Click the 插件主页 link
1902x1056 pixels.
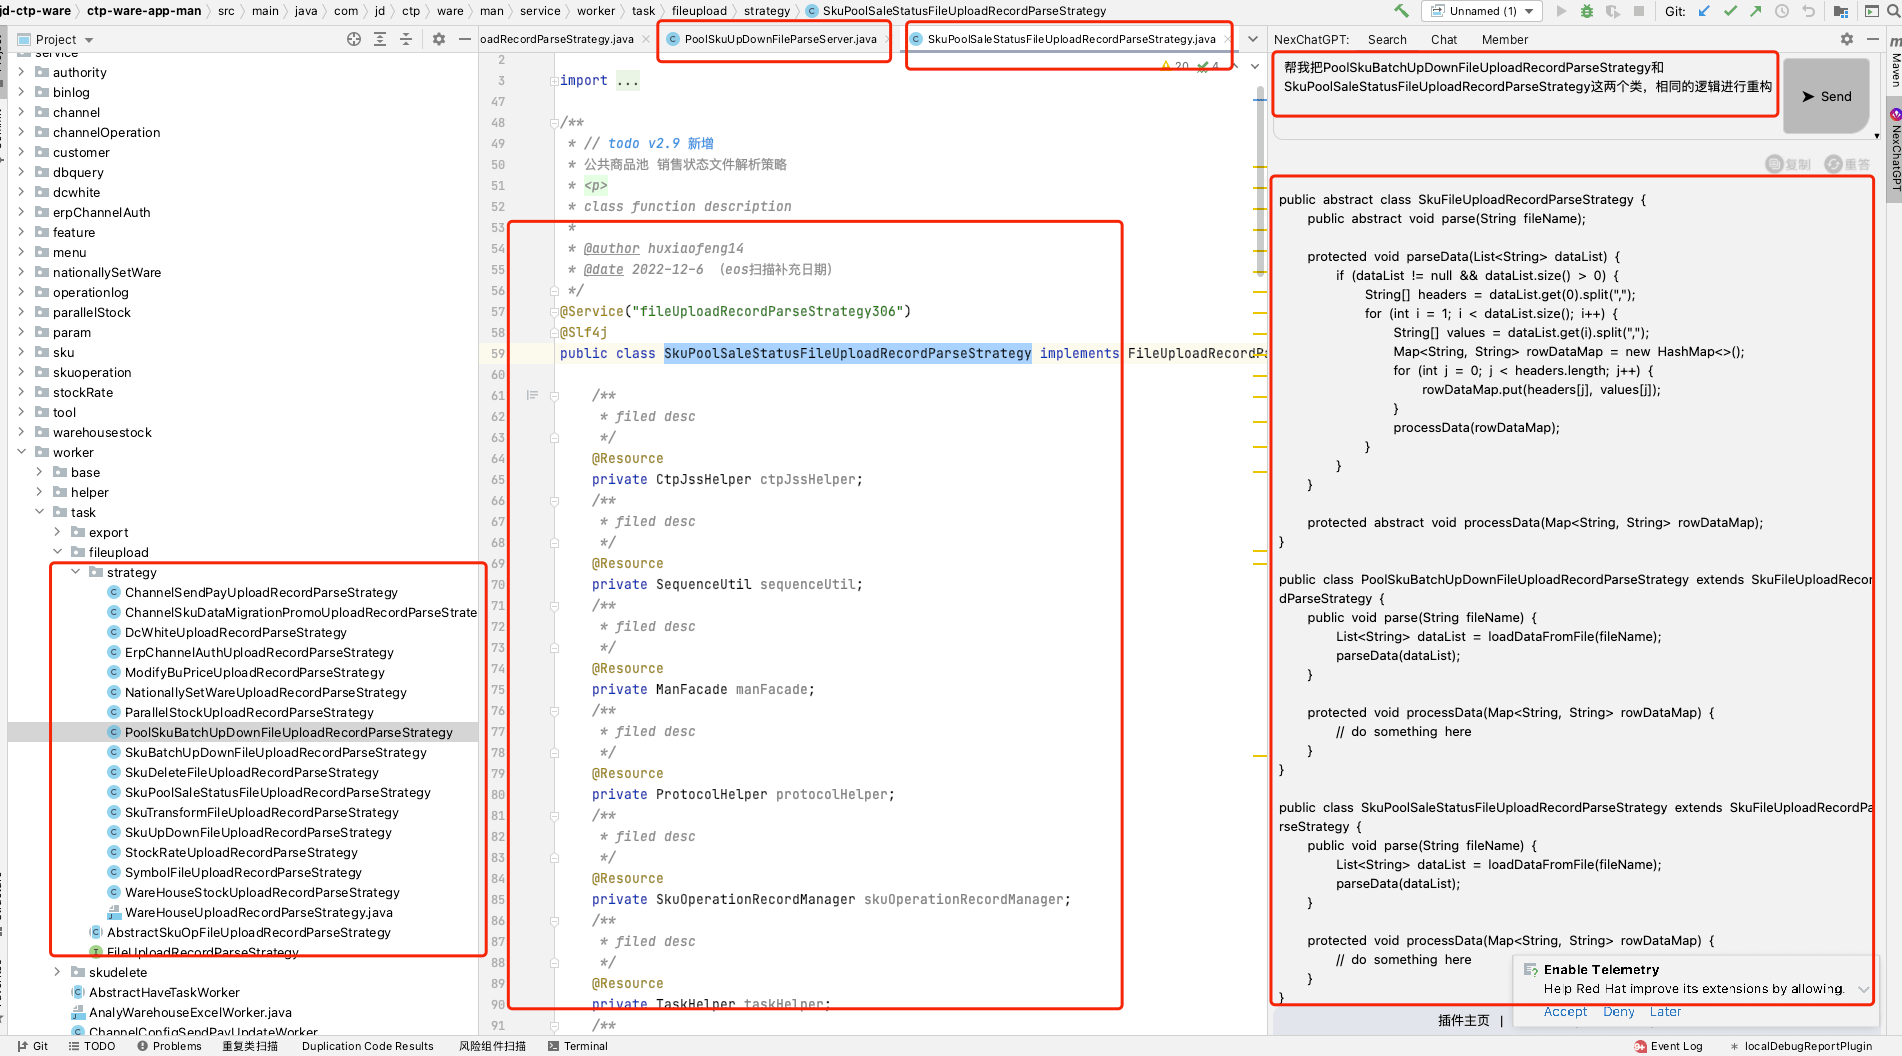point(1463,1020)
